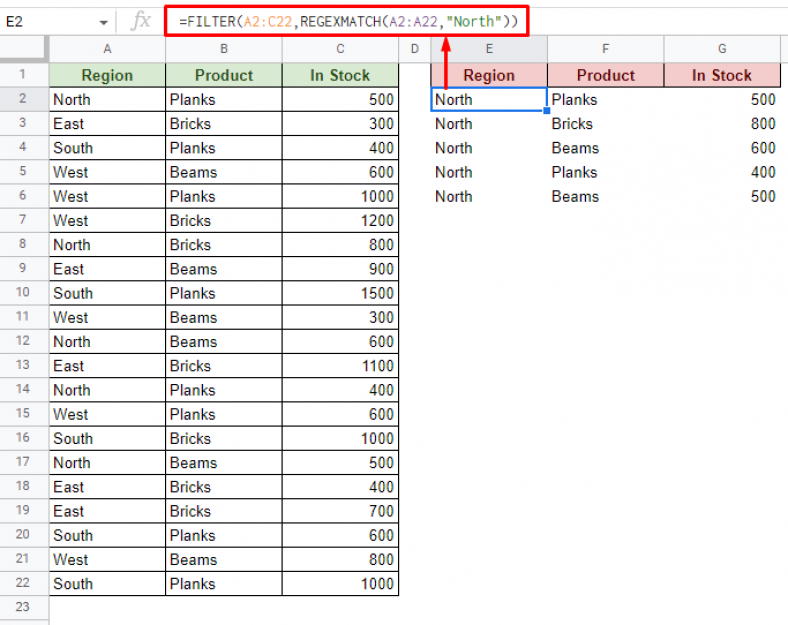Select column F header
The width and height of the screenshot is (788, 625).
tap(605, 49)
